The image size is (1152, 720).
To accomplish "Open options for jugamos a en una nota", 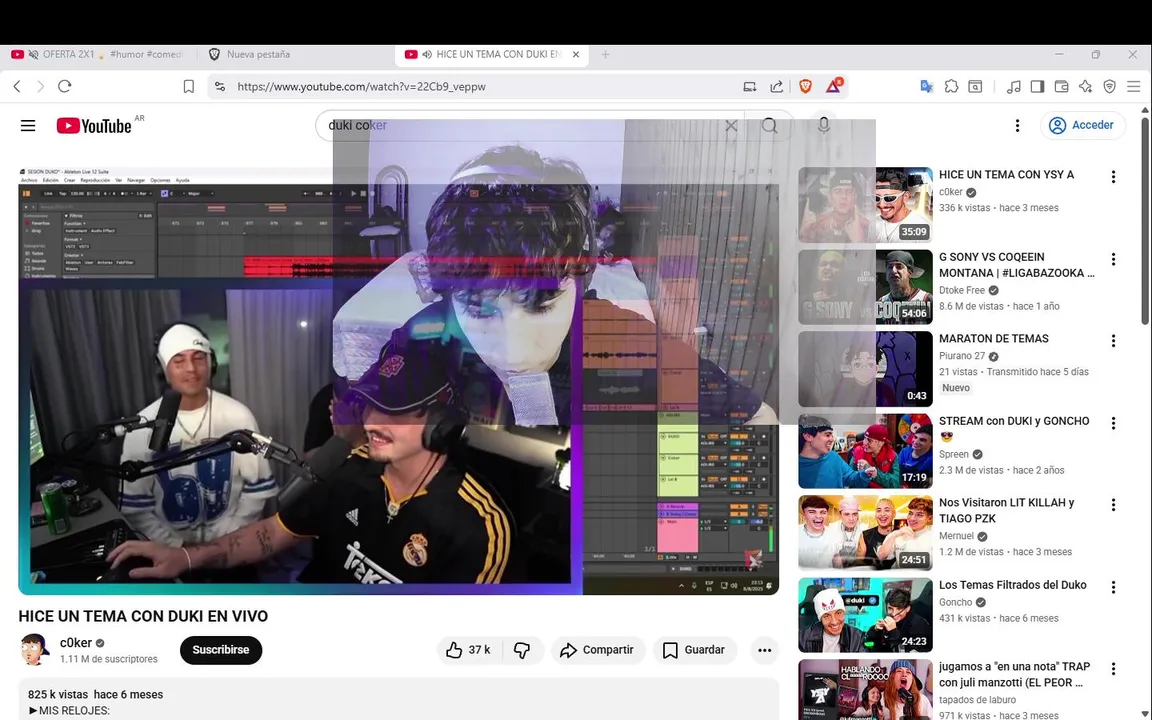I will [x=1113, y=669].
